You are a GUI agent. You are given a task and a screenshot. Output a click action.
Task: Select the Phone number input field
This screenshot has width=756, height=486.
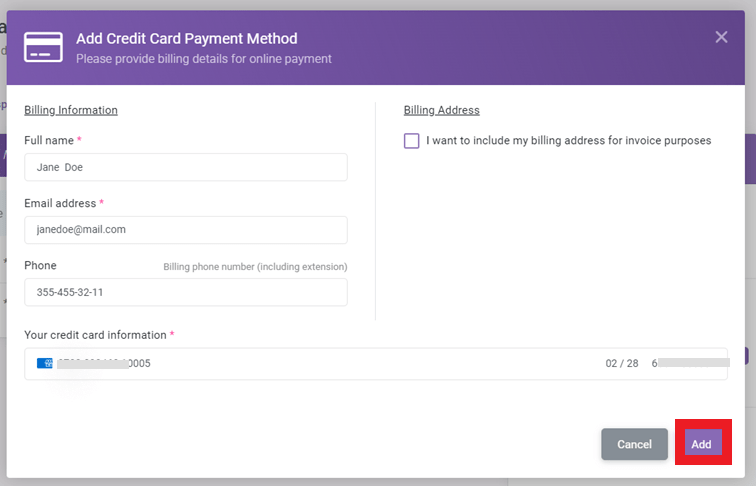click(x=186, y=292)
